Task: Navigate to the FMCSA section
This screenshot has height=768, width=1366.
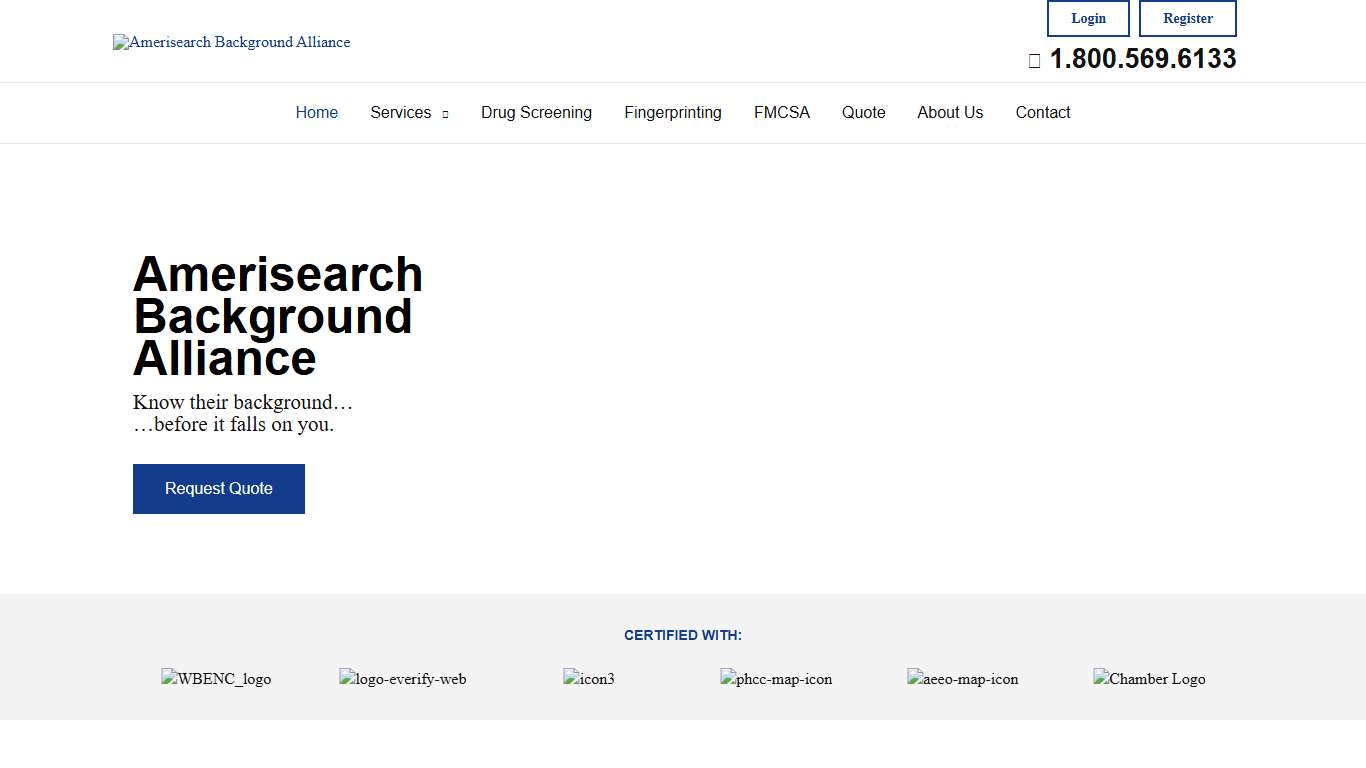Action: pos(782,112)
